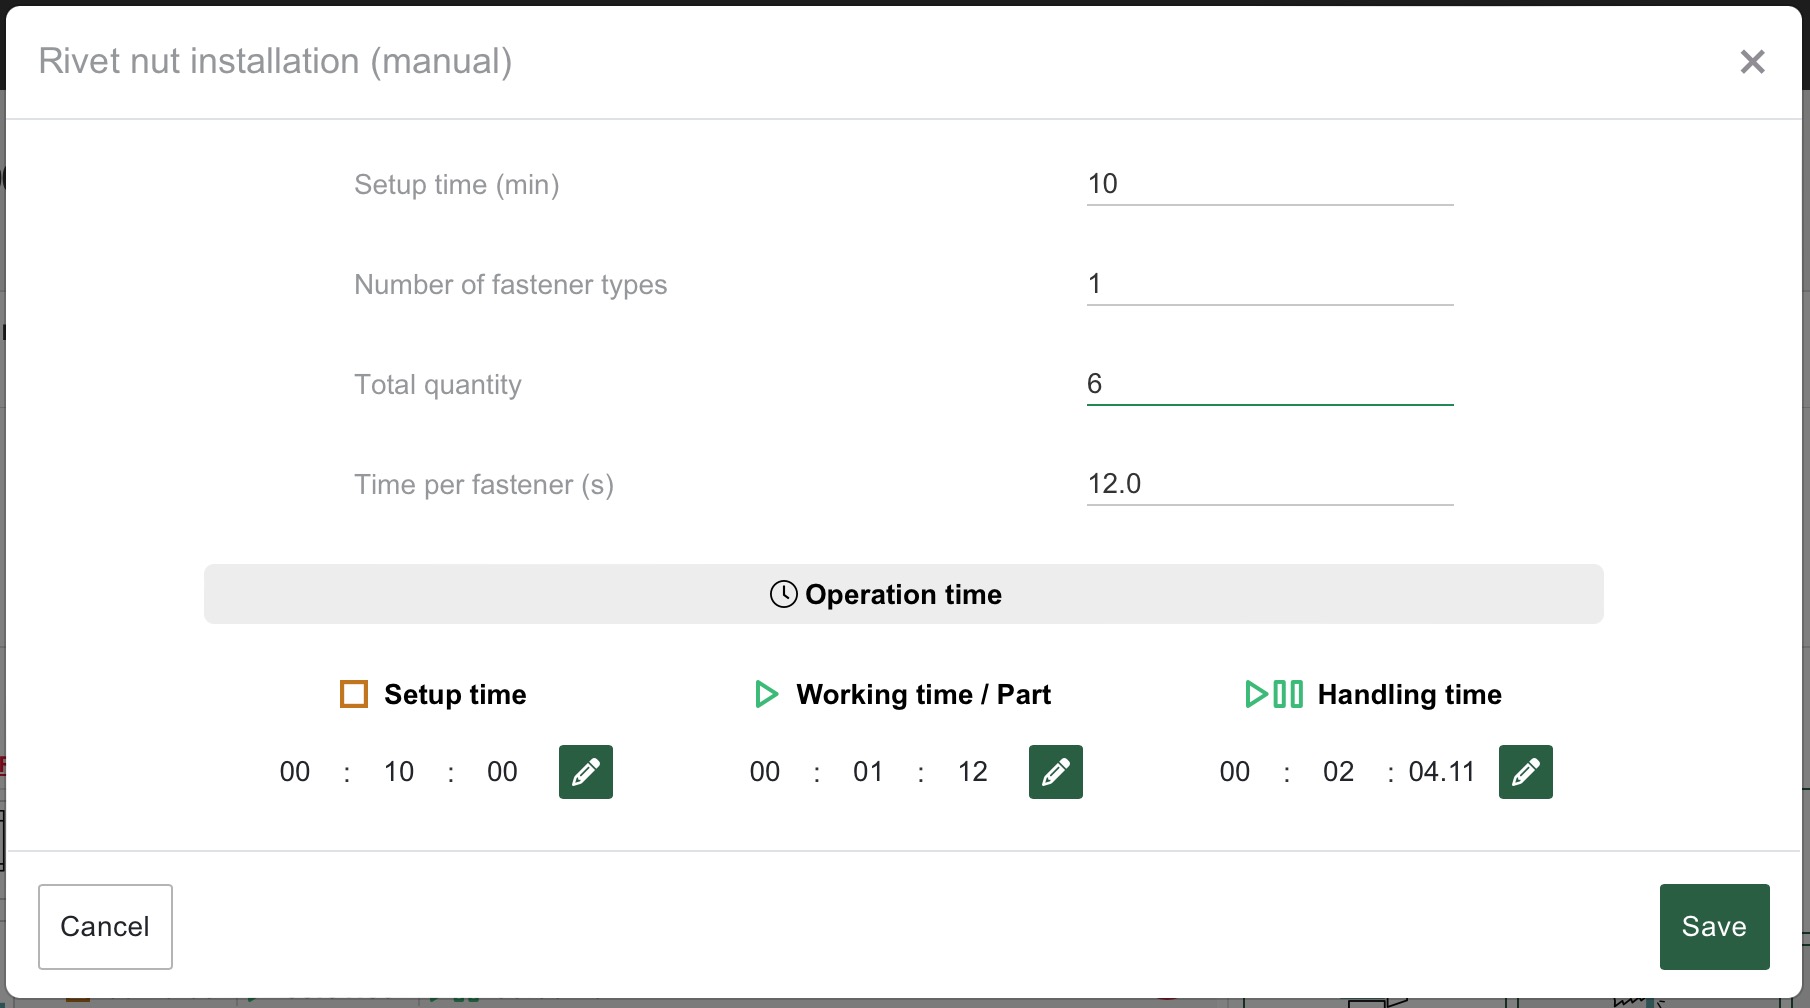Screen dimensions: 1810x1008
Task: Close the Rivet nut installation dialog
Action: [x=1752, y=62]
